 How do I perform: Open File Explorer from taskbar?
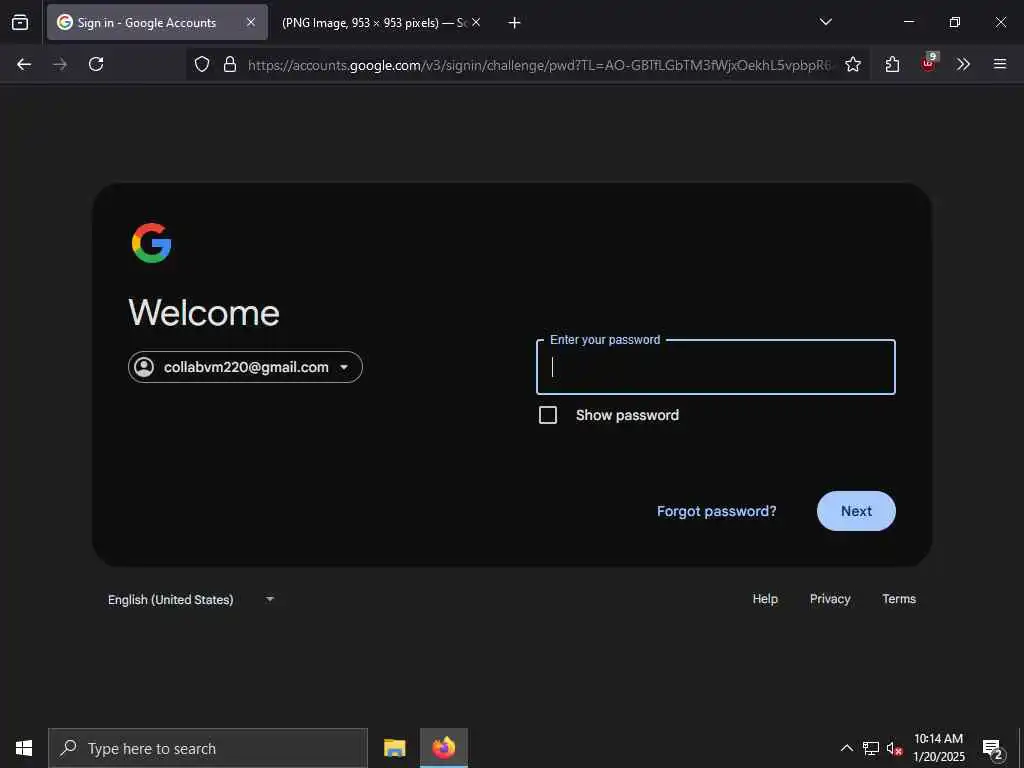tap(394, 748)
